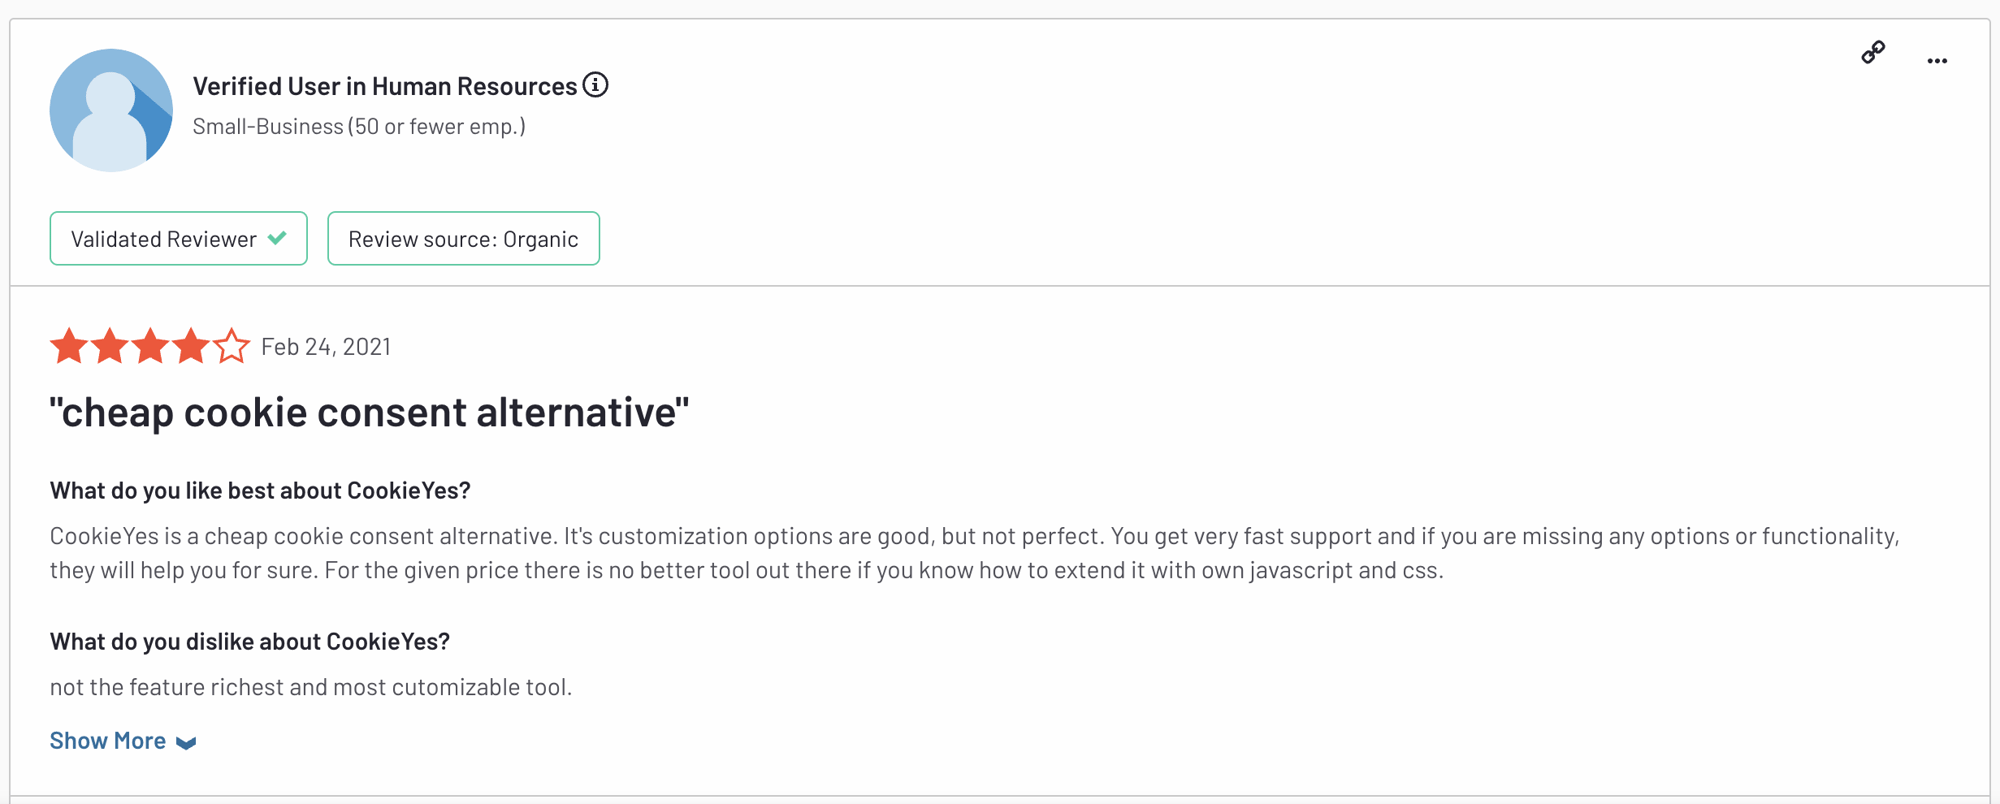This screenshot has height=804, width=2000.
Task: Click the Show More link
Action: click(108, 740)
